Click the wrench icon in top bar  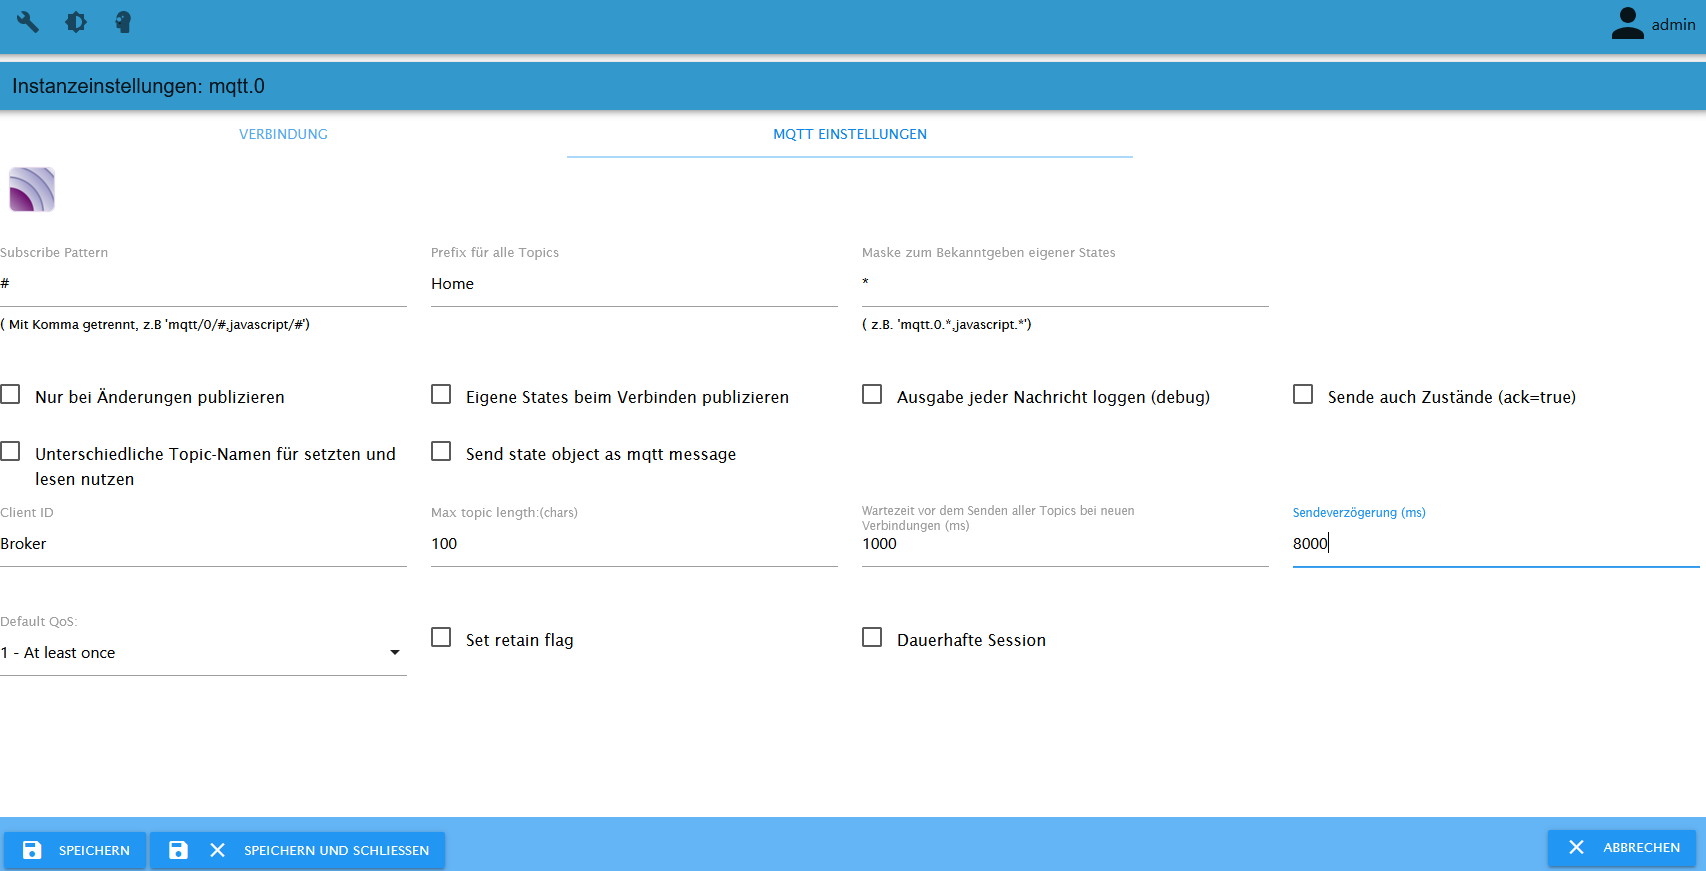pyautogui.click(x=27, y=22)
